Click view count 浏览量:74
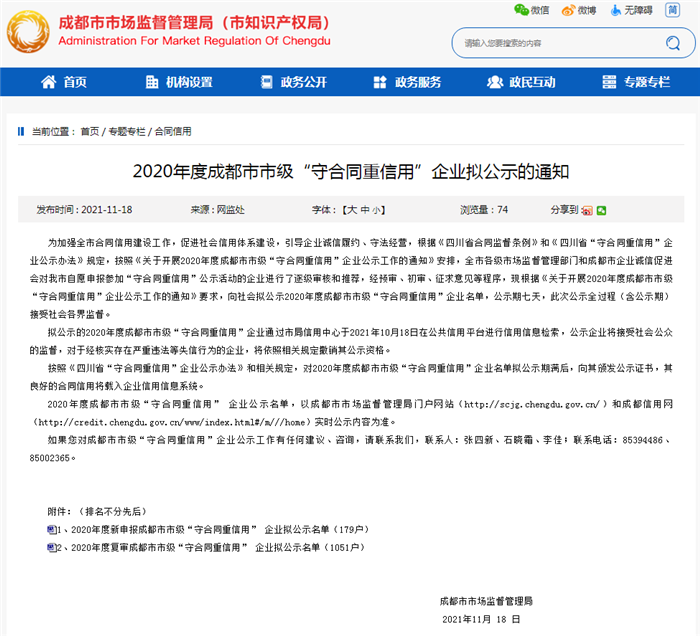 (484, 210)
